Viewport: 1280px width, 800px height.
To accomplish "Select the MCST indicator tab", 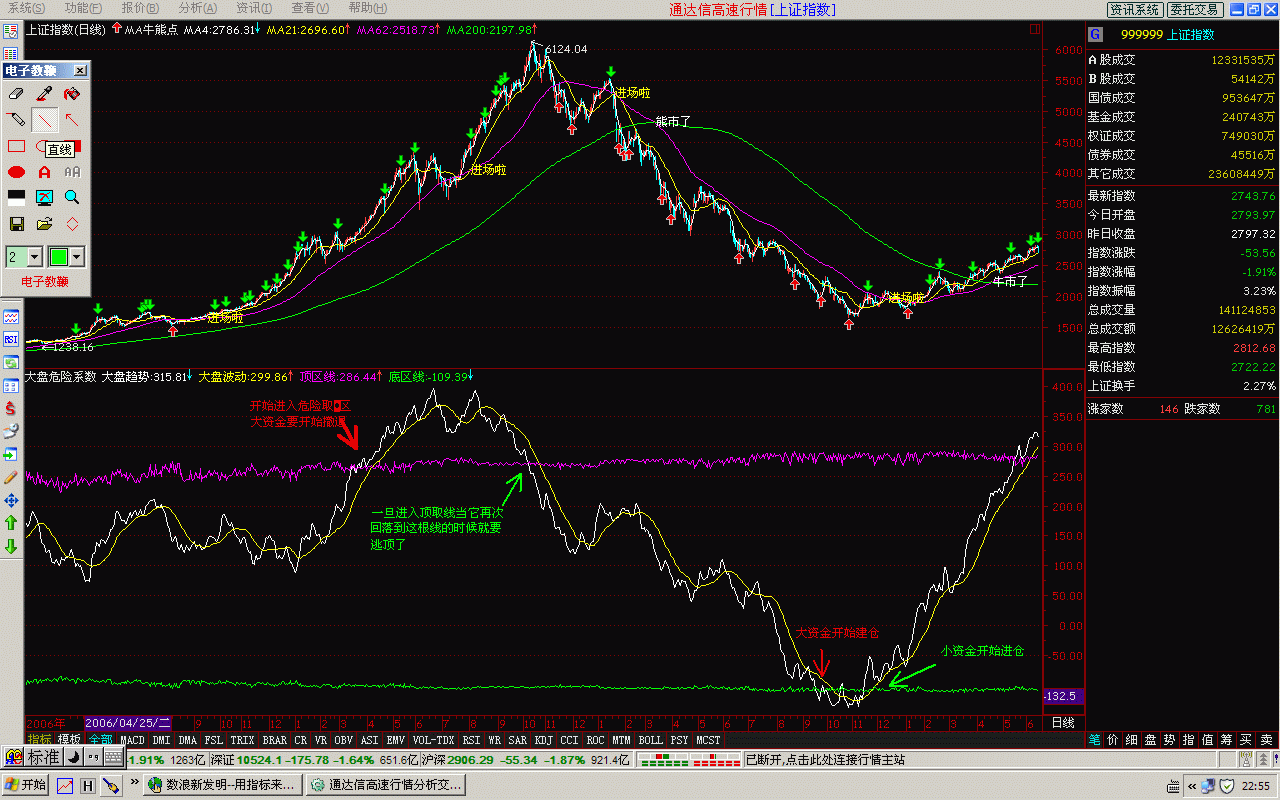I will click(x=708, y=740).
